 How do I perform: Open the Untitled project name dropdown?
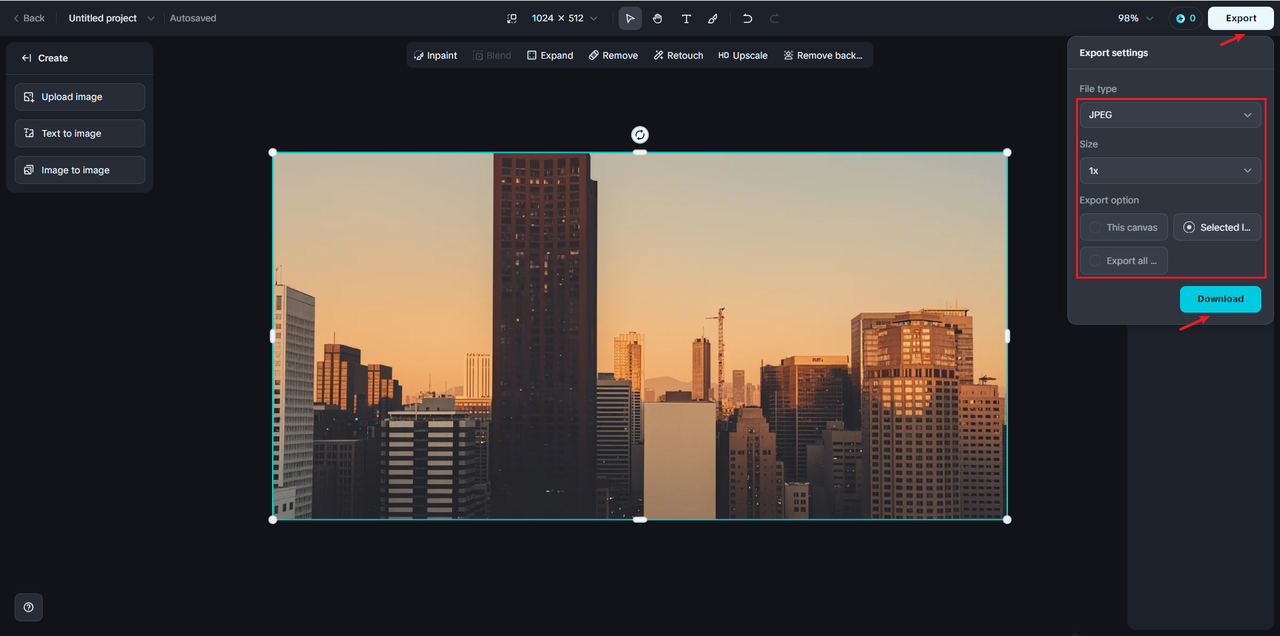point(111,18)
